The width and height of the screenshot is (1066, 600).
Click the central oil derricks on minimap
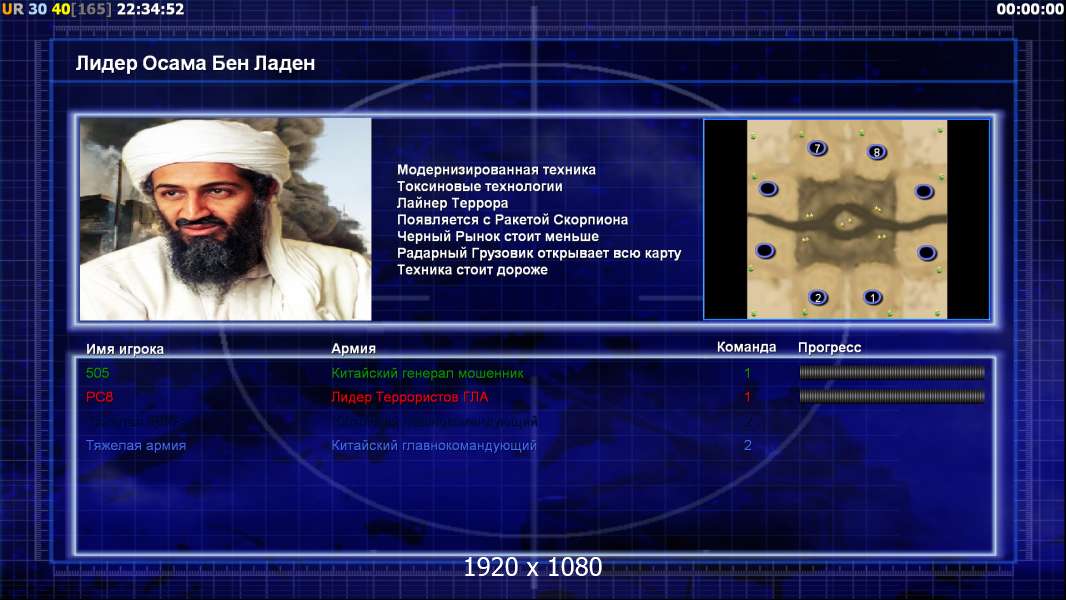846,222
